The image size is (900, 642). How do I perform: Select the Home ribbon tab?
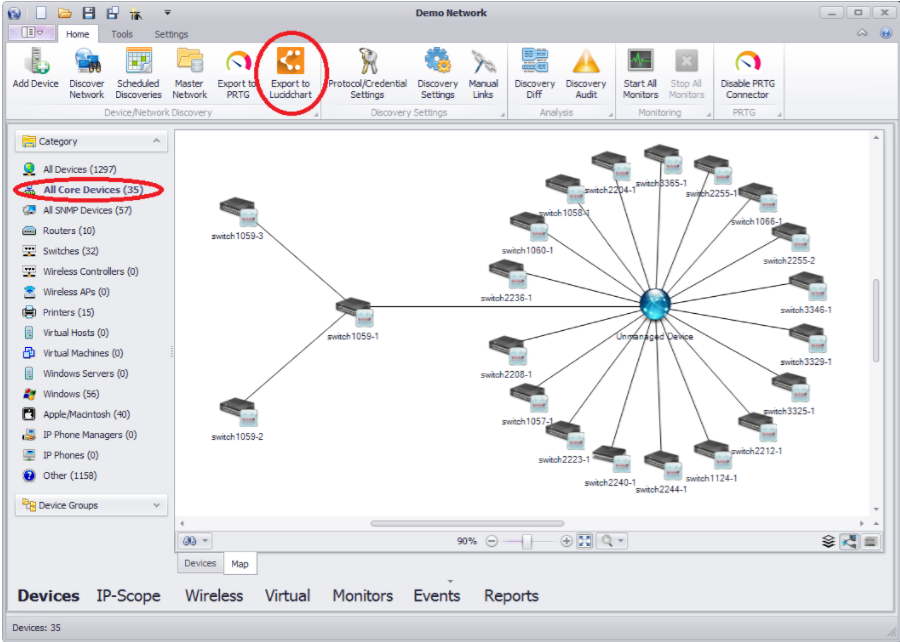[77, 34]
